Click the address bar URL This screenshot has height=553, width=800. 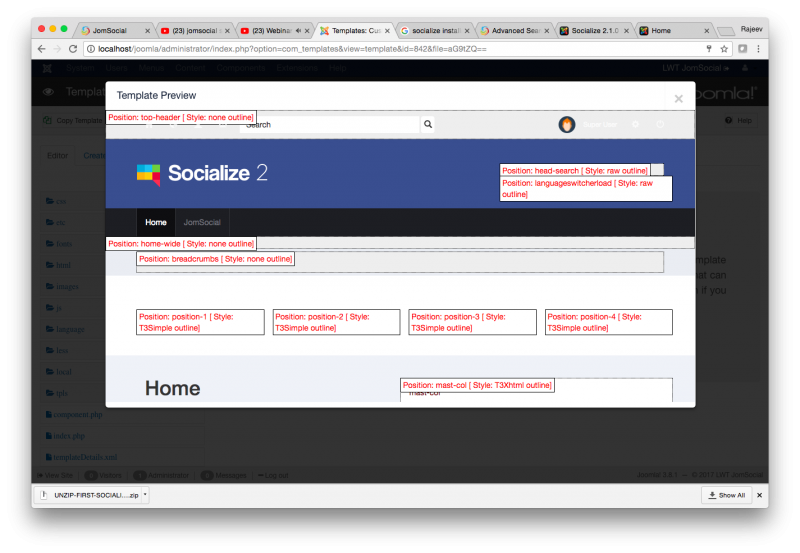click(292, 49)
